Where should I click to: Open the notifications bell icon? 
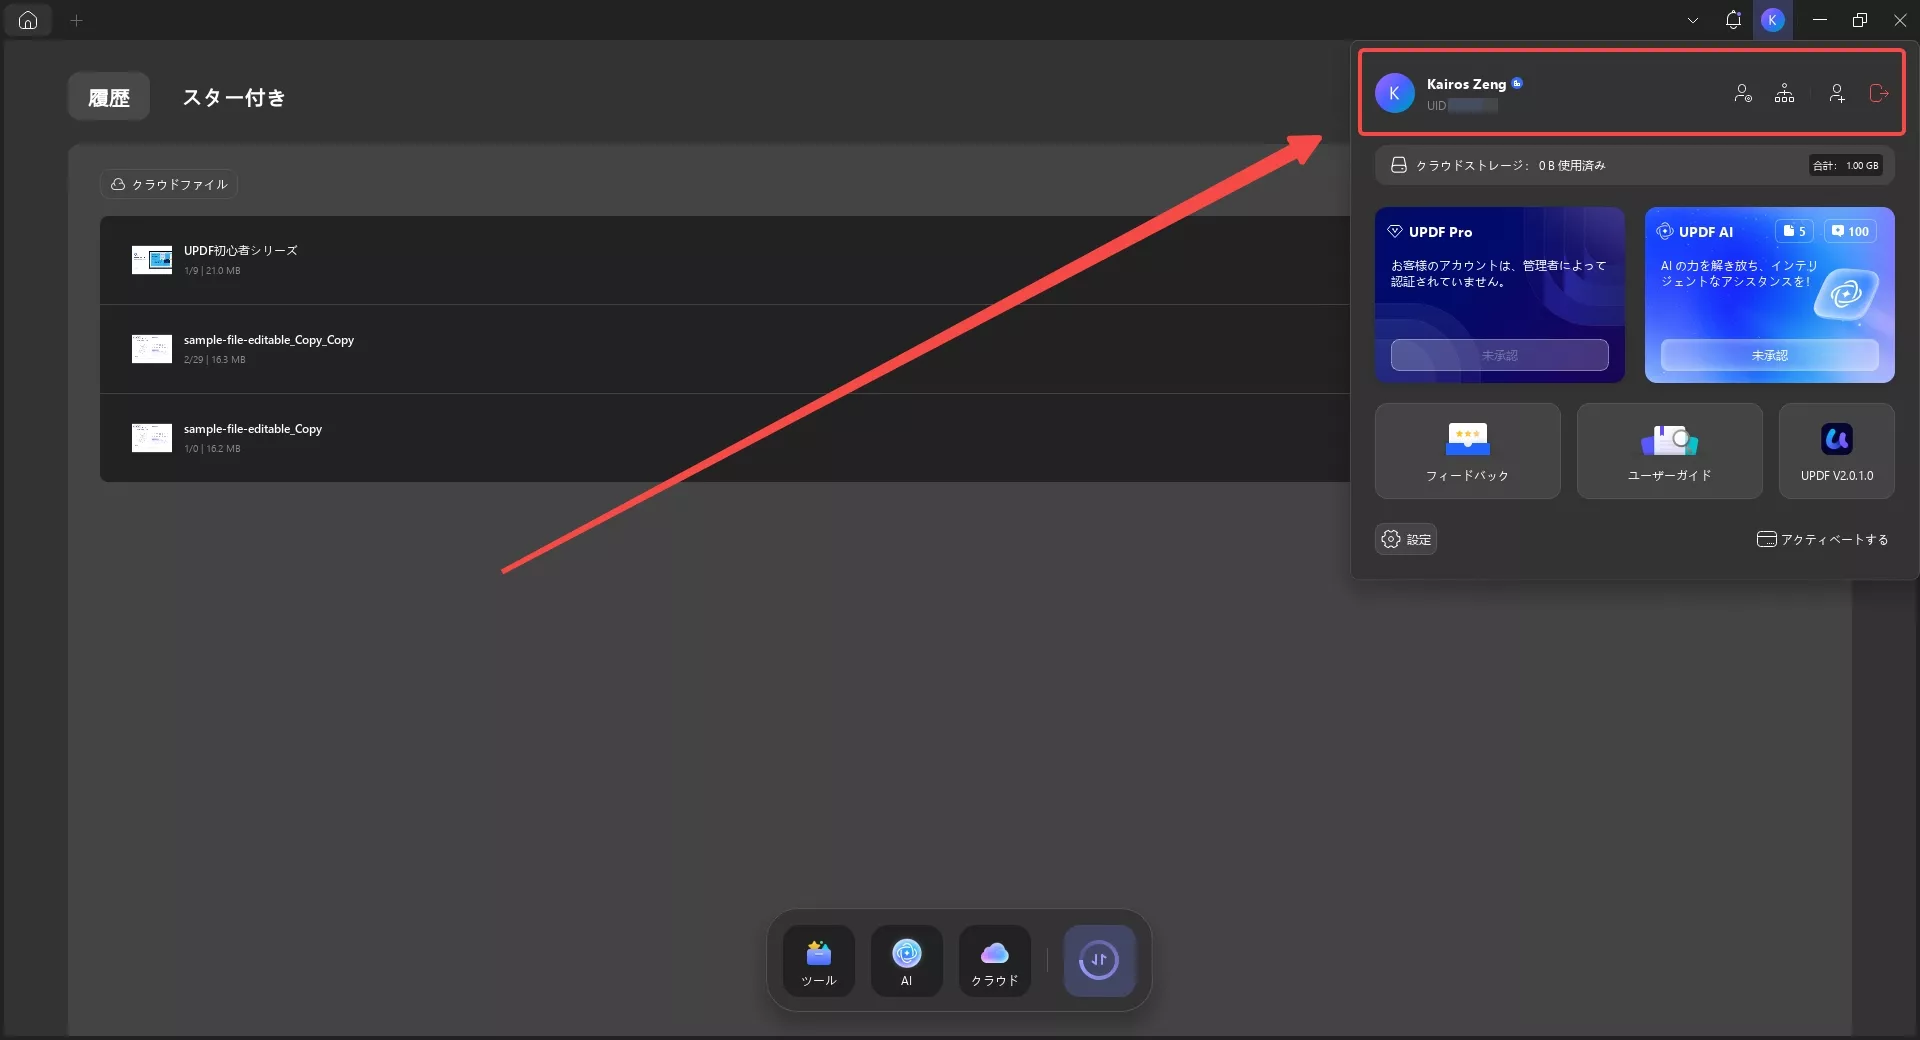[x=1733, y=20]
